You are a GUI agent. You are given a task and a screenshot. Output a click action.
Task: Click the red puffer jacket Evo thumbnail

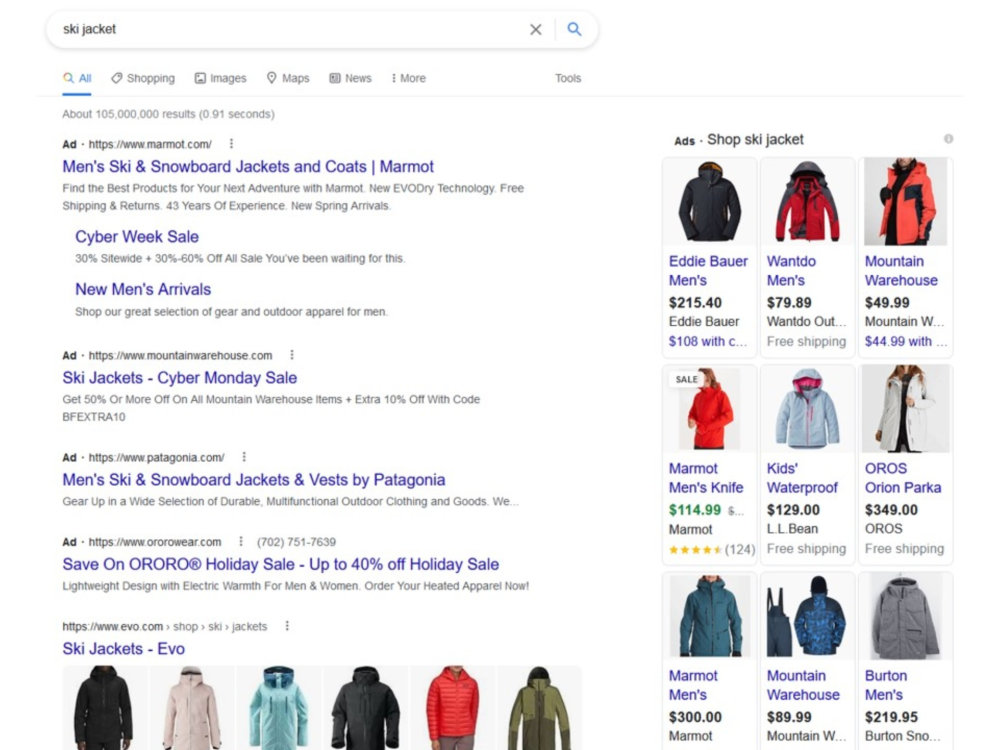click(452, 707)
